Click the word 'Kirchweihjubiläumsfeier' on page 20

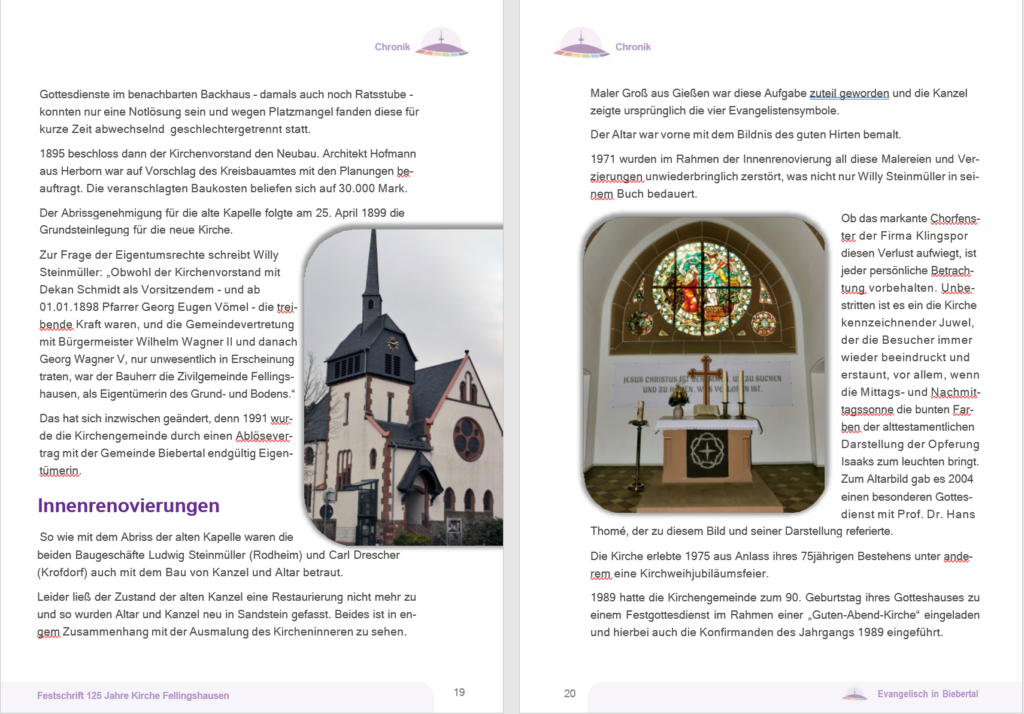click(705, 574)
